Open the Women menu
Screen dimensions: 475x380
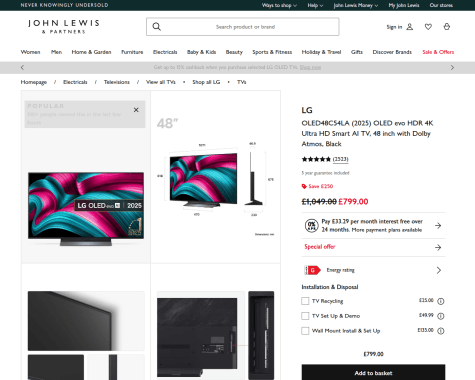[30, 52]
